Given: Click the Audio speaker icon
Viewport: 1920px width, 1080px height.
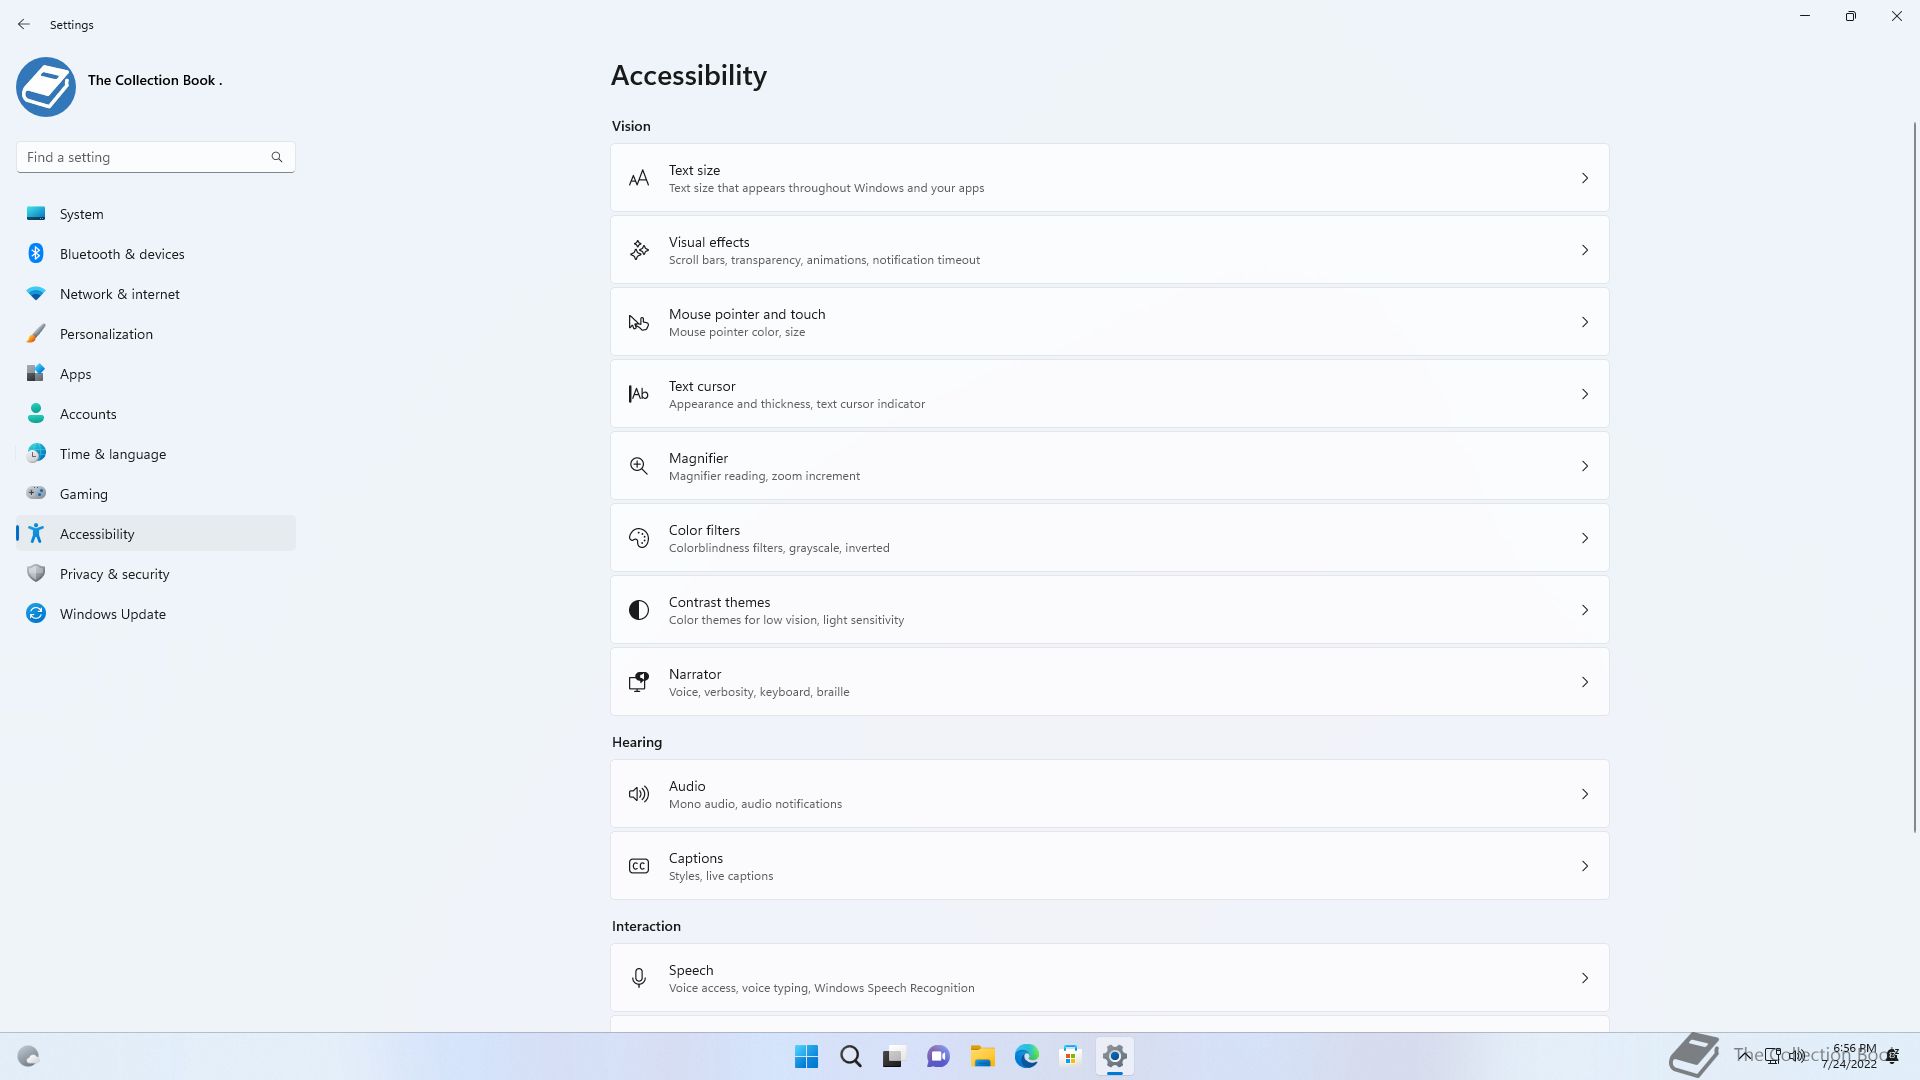Looking at the screenshot, I should click(638, 794).
